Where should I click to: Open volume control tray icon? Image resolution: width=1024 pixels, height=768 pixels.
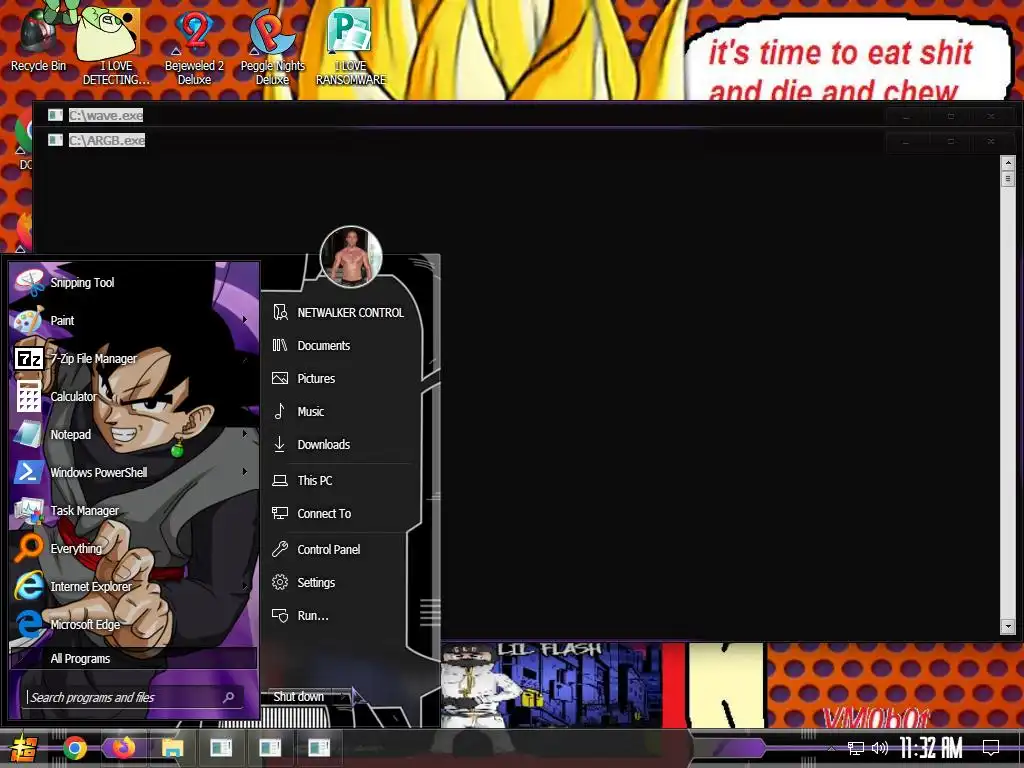point(880,748)
